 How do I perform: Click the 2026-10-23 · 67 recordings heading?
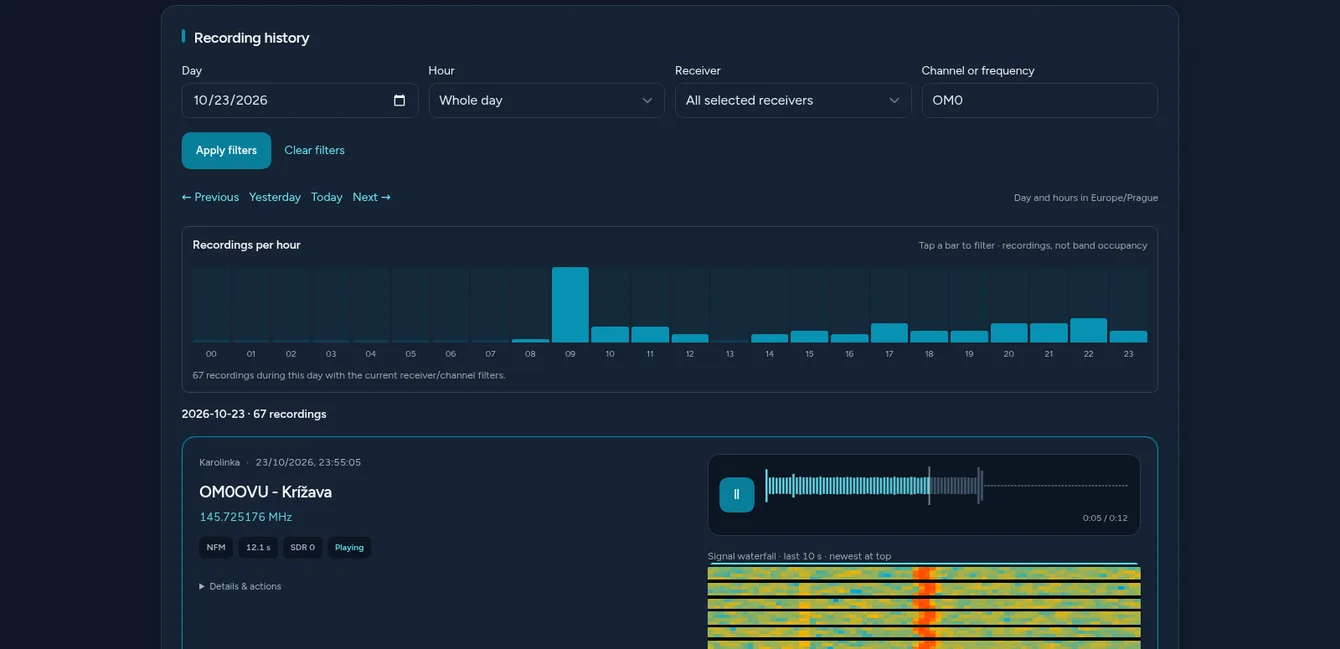pos(254,414)
